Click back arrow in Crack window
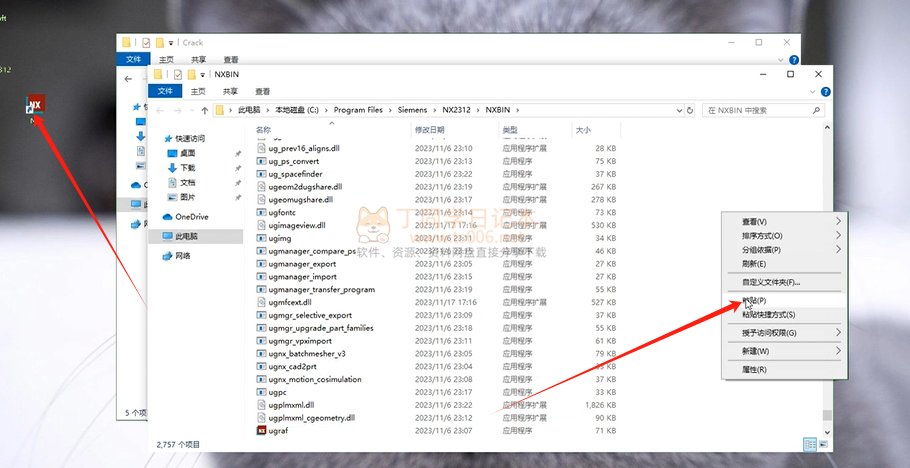Viewport: 910px width, 468px height. pos(128,78)
